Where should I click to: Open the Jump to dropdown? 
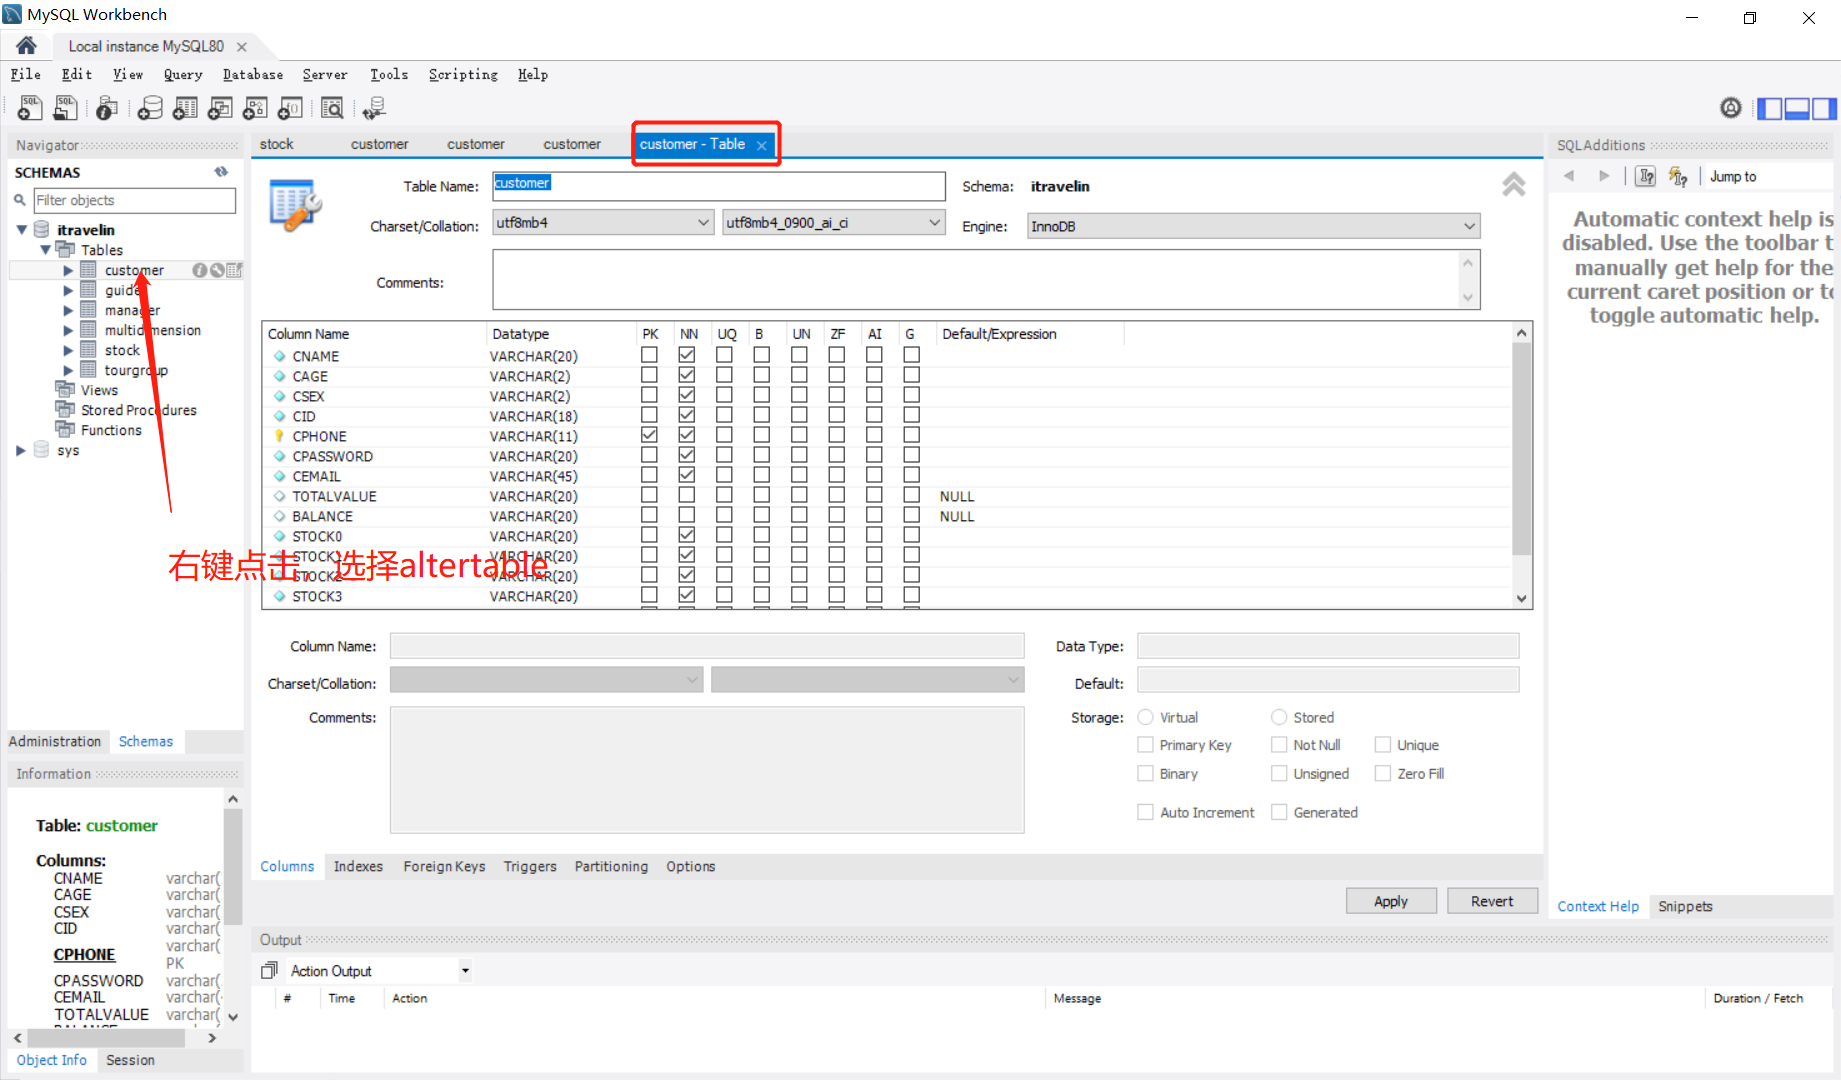[1767, 176]
